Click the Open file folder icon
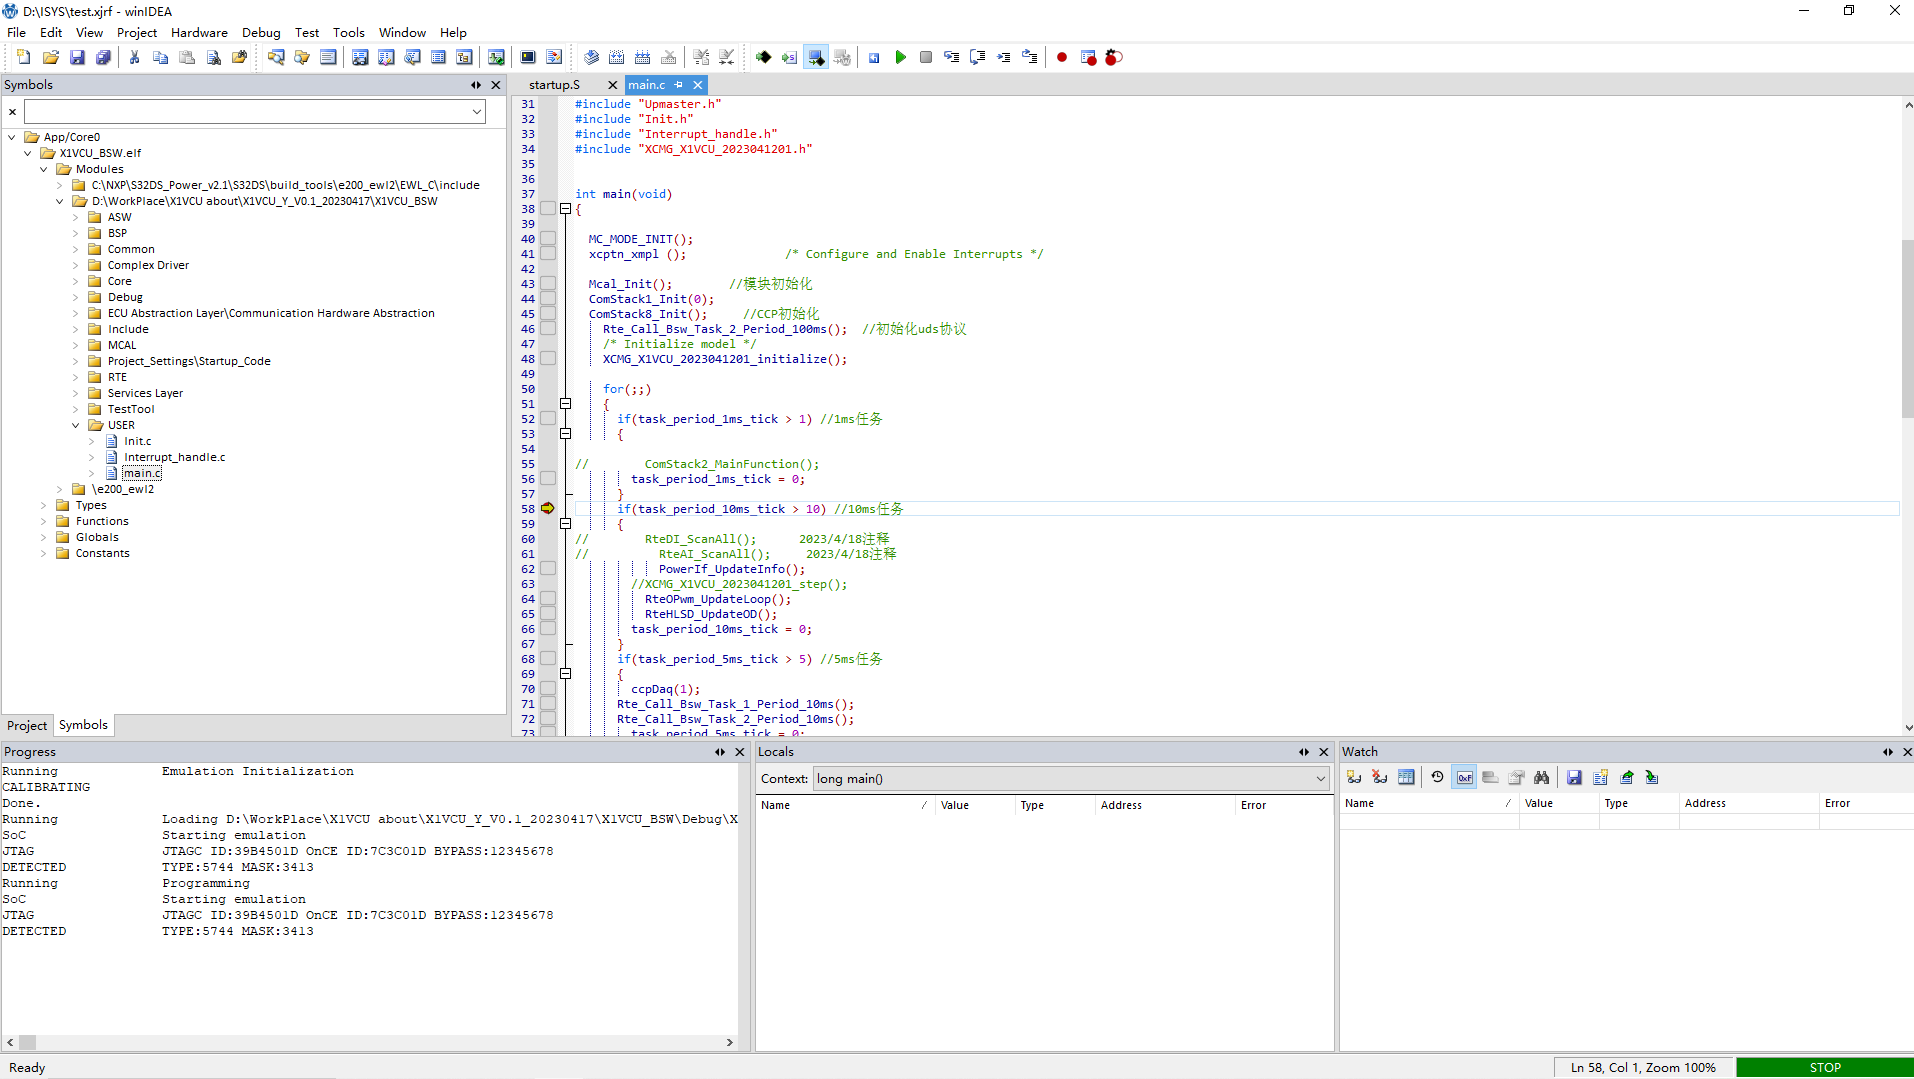This screenshot has width=1914, height=1079. 50,57
